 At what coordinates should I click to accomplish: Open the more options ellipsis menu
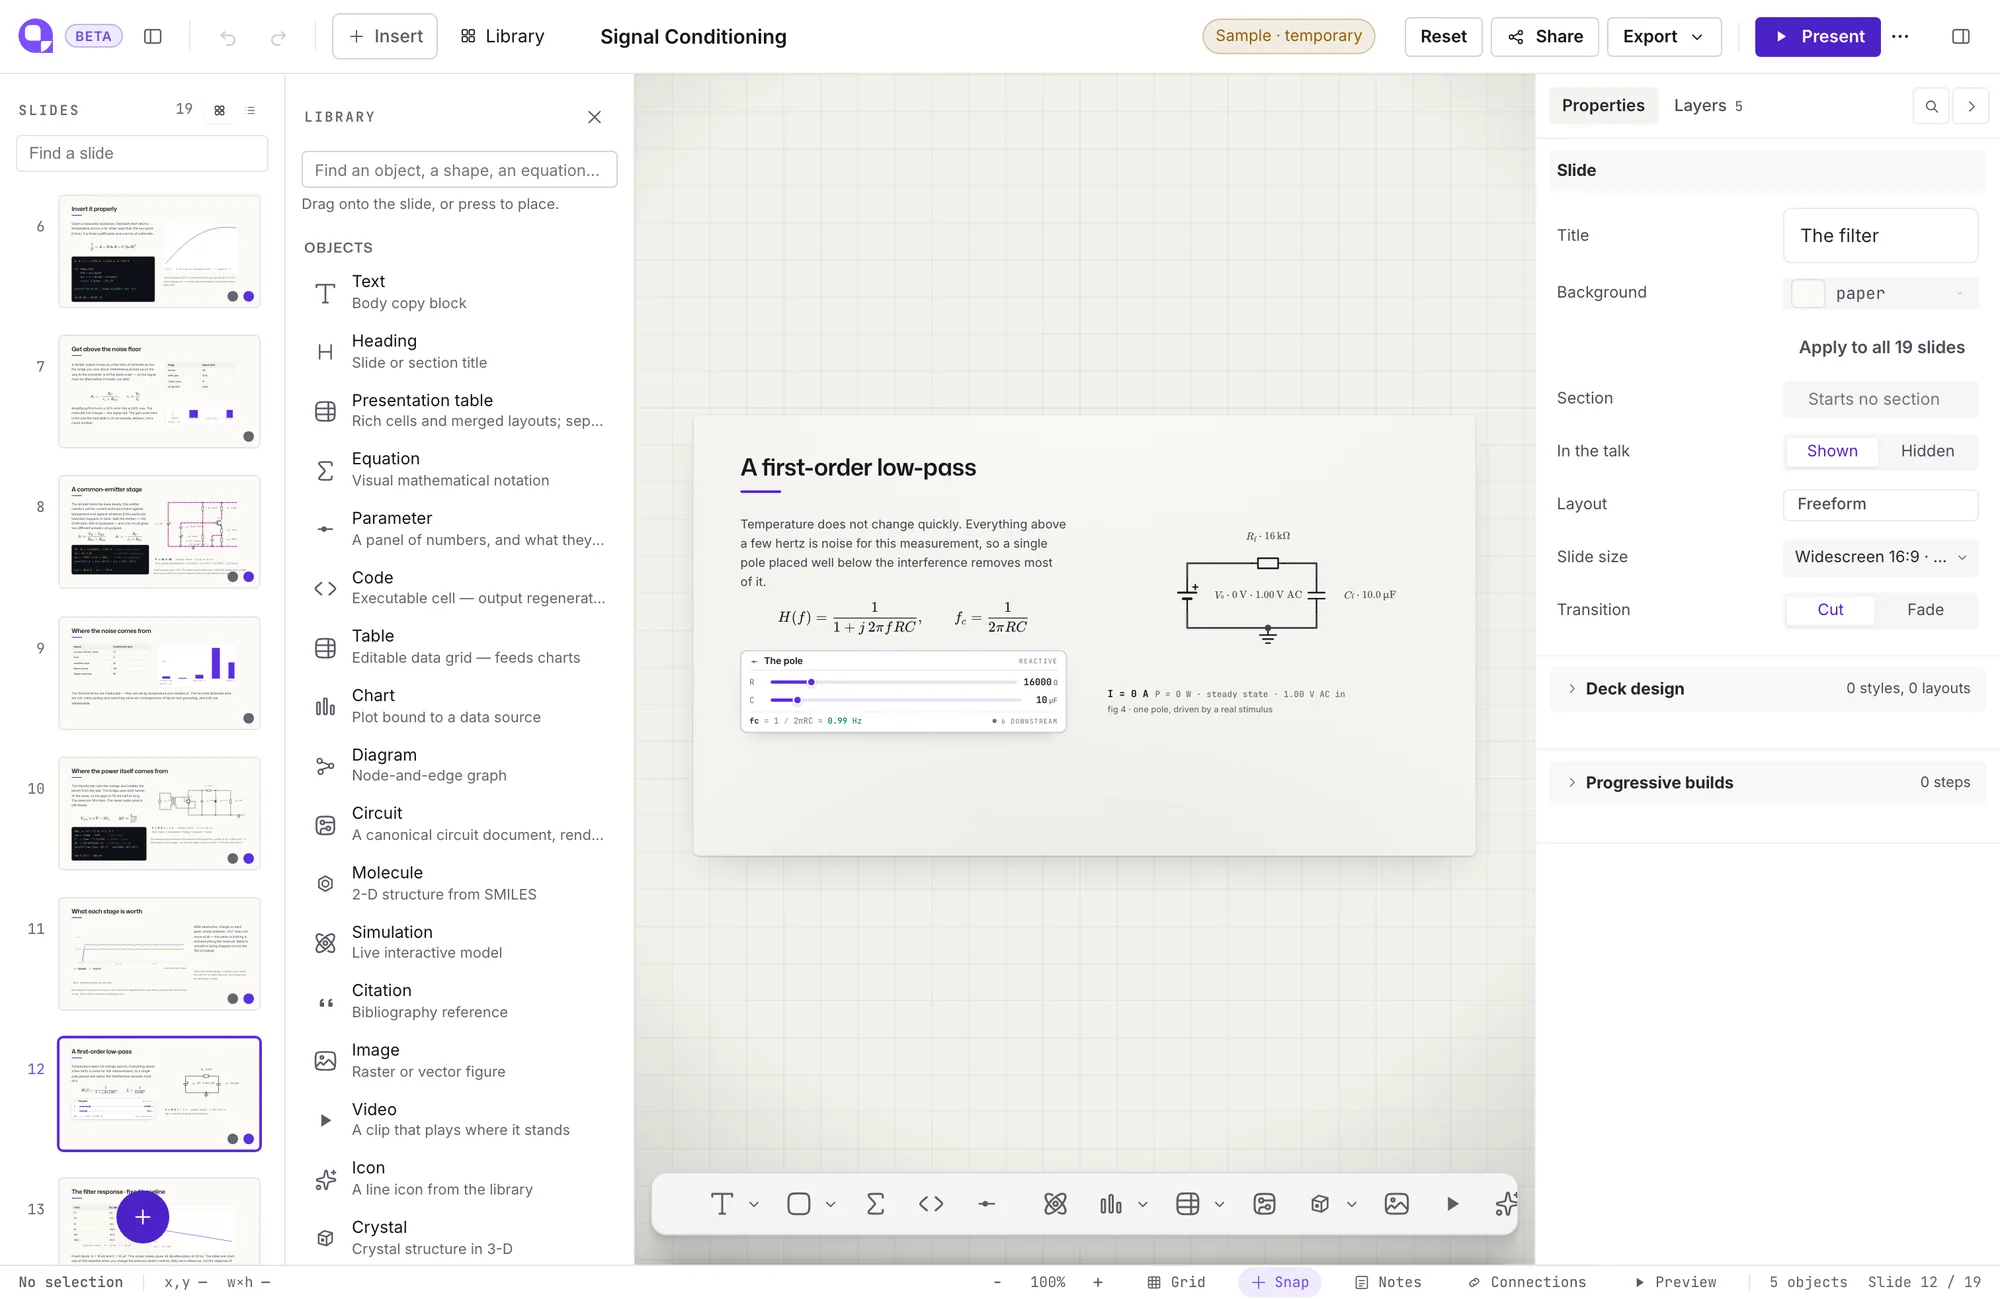[1900, 36]
